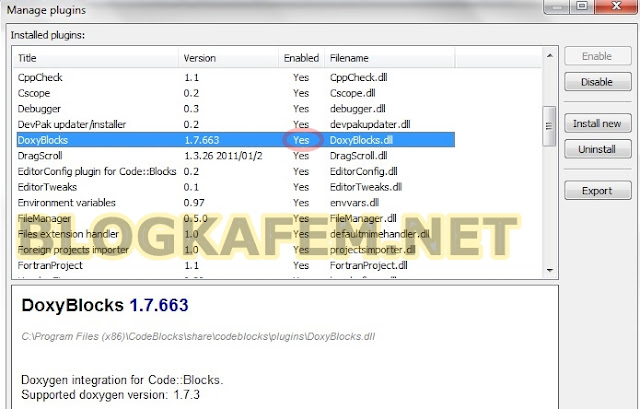
Task: Click version 1.7.663 in DoxyBlocks row
Action: 202,140
